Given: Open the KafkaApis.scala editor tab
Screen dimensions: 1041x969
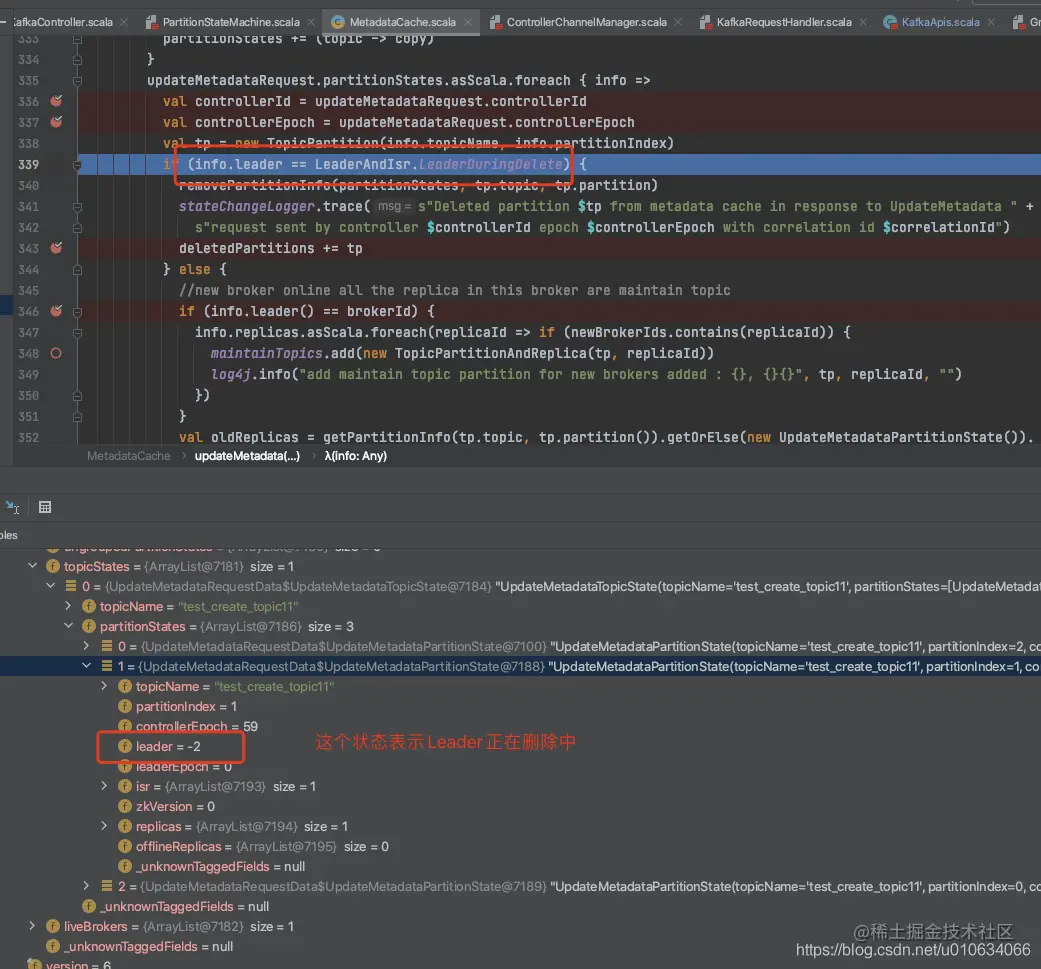Looking at the screenshot, I should click(940, 22).
